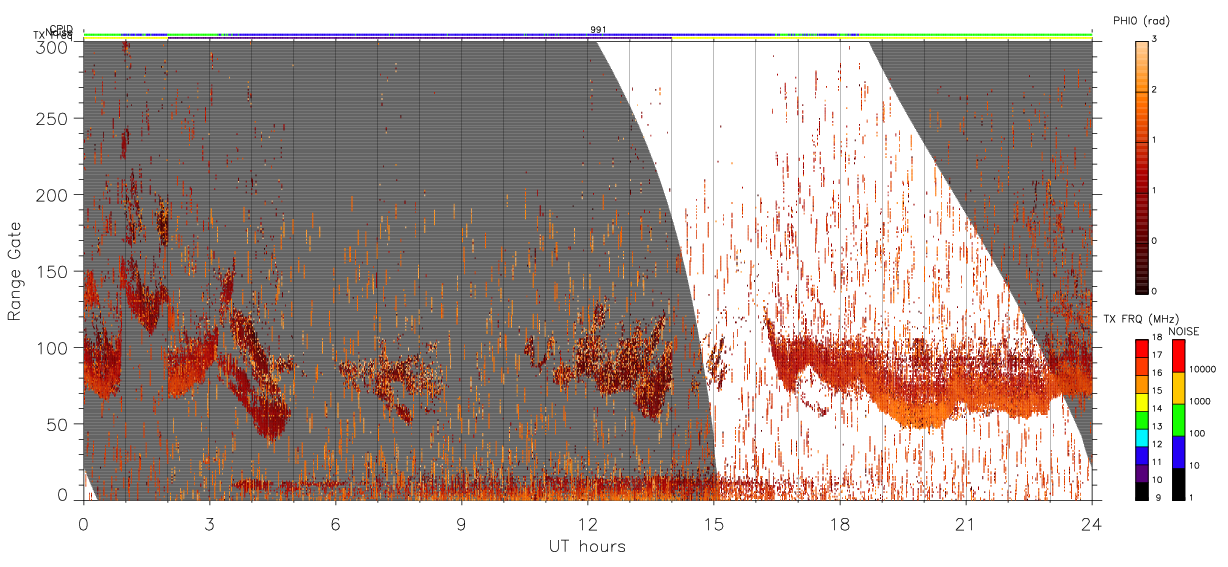The image size is (1228, 567).
Task: Click the black NOISE swatch between 1 and 10
Action: click(x=1179, y=484)
